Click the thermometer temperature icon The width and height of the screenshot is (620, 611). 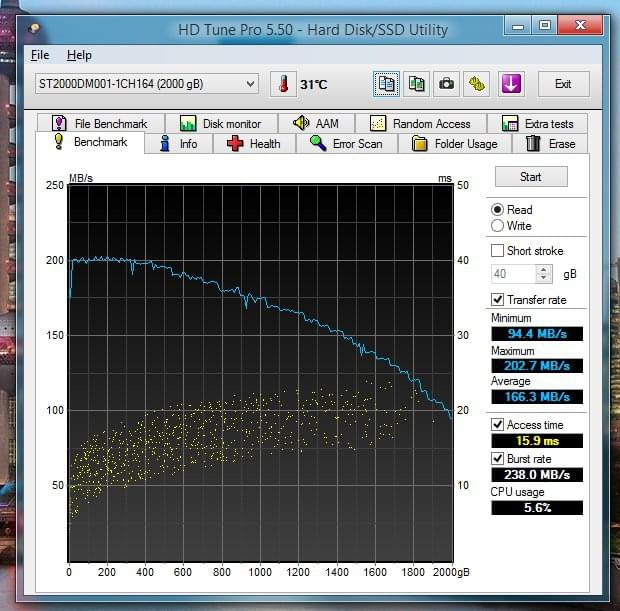click(283, 84)
